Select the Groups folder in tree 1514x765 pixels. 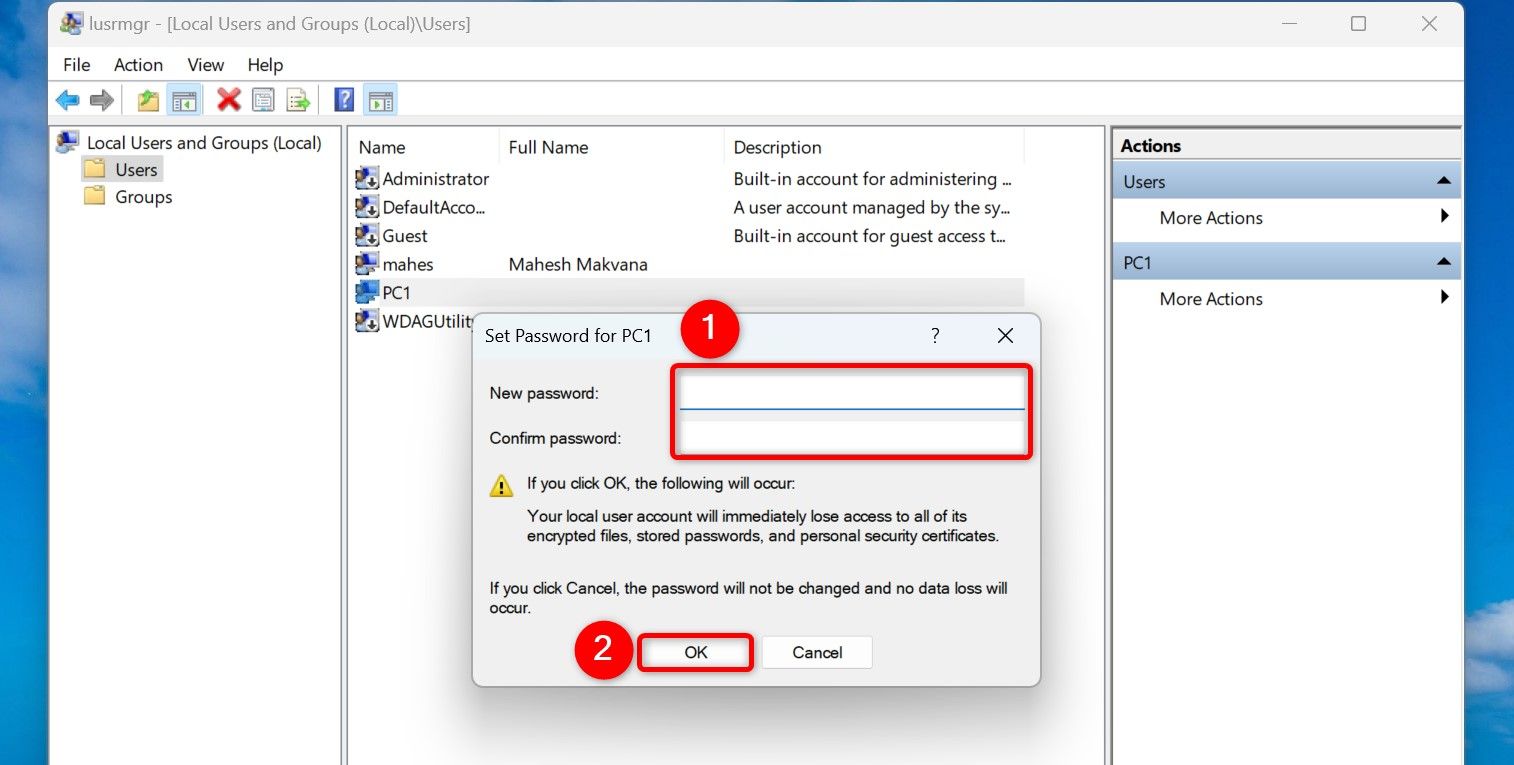point(143,197)
